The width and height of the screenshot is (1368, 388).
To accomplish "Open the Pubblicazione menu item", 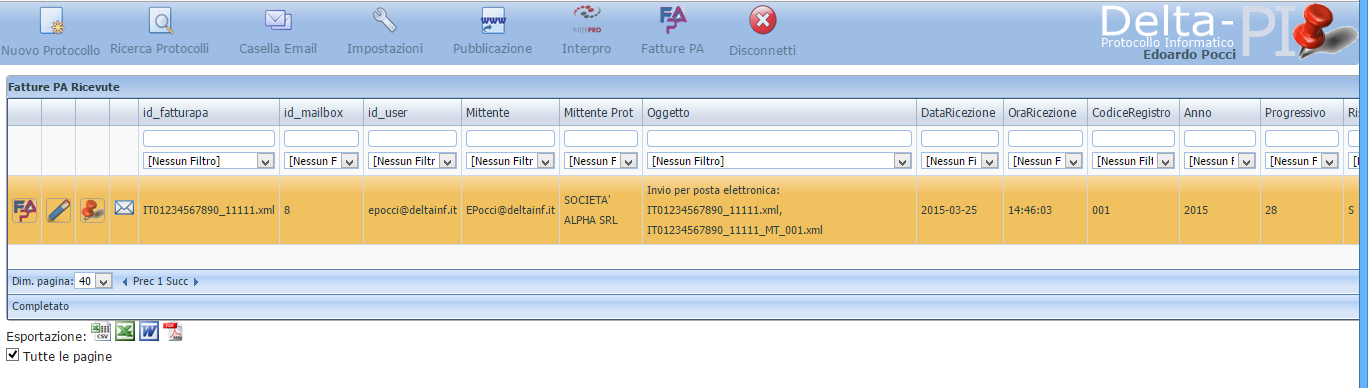I will 492,32.
